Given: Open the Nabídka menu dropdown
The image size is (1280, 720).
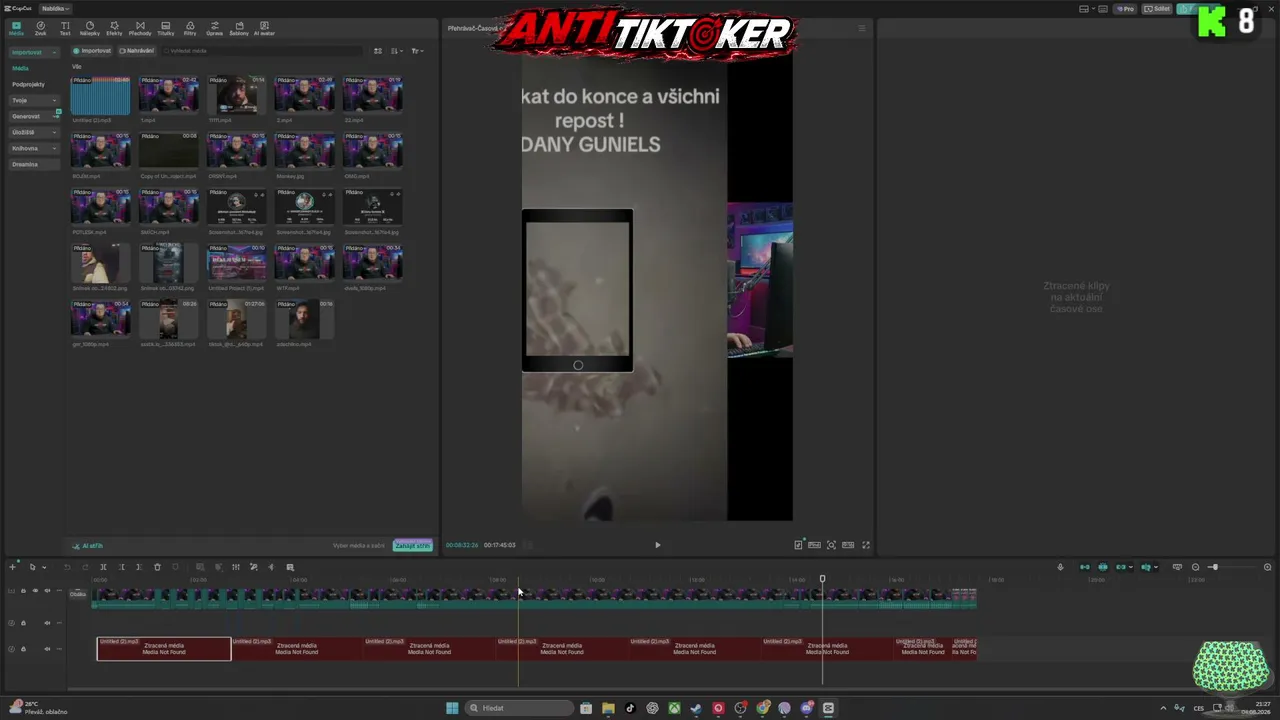Looking at the screenshot, I should pos(55,8).
